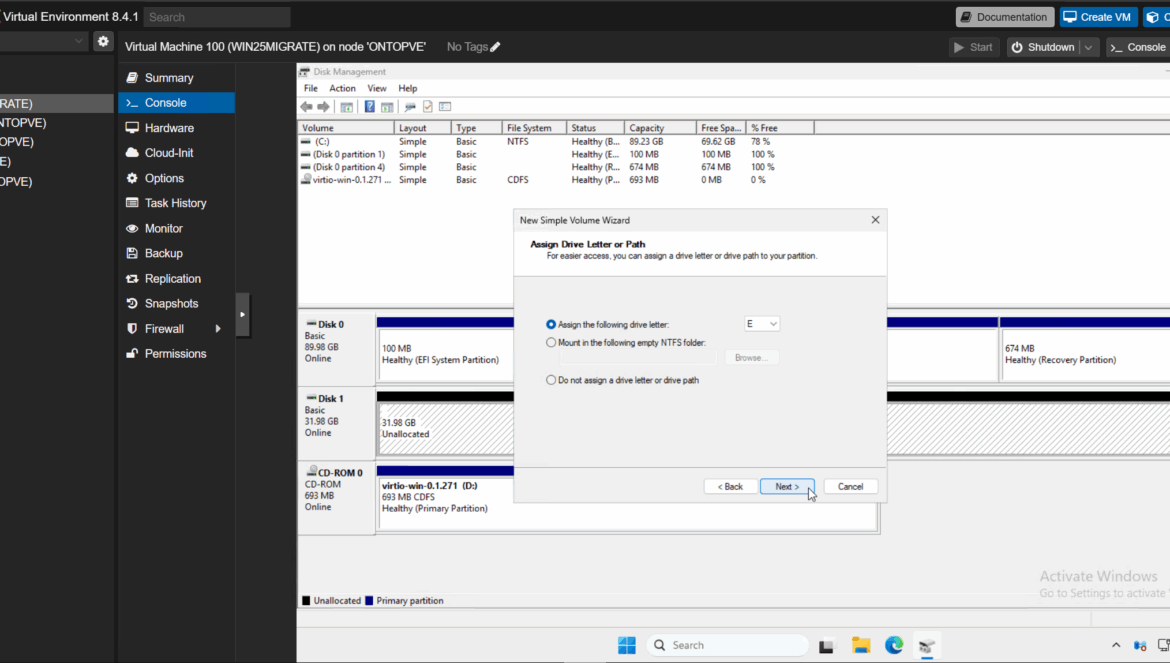Open the VM Options section
Viewport: 1170px width, 663px height.
177,178
